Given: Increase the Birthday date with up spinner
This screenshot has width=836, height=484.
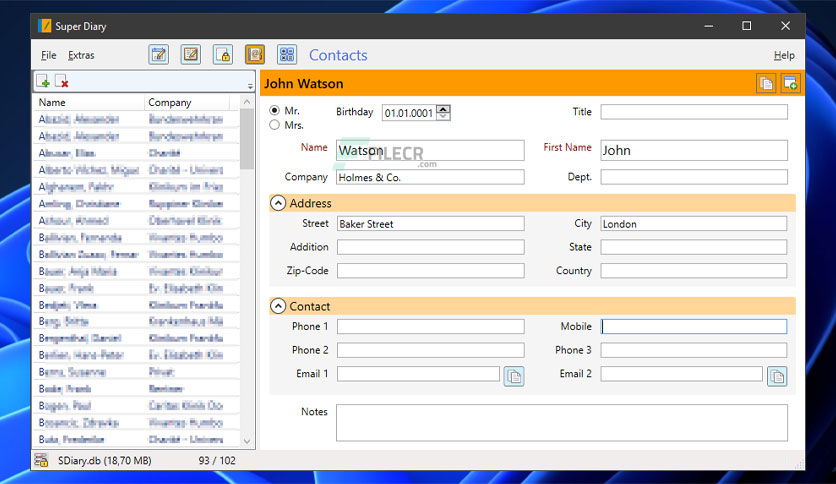Looking at the screenshot, I should (x=444, y=109).
